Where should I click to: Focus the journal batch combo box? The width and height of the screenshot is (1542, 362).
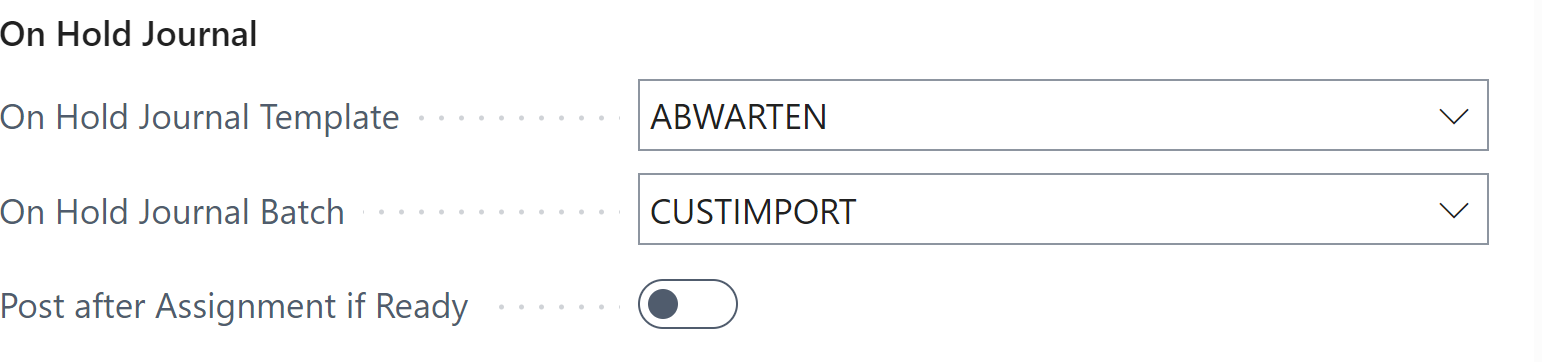(1063, 210)
